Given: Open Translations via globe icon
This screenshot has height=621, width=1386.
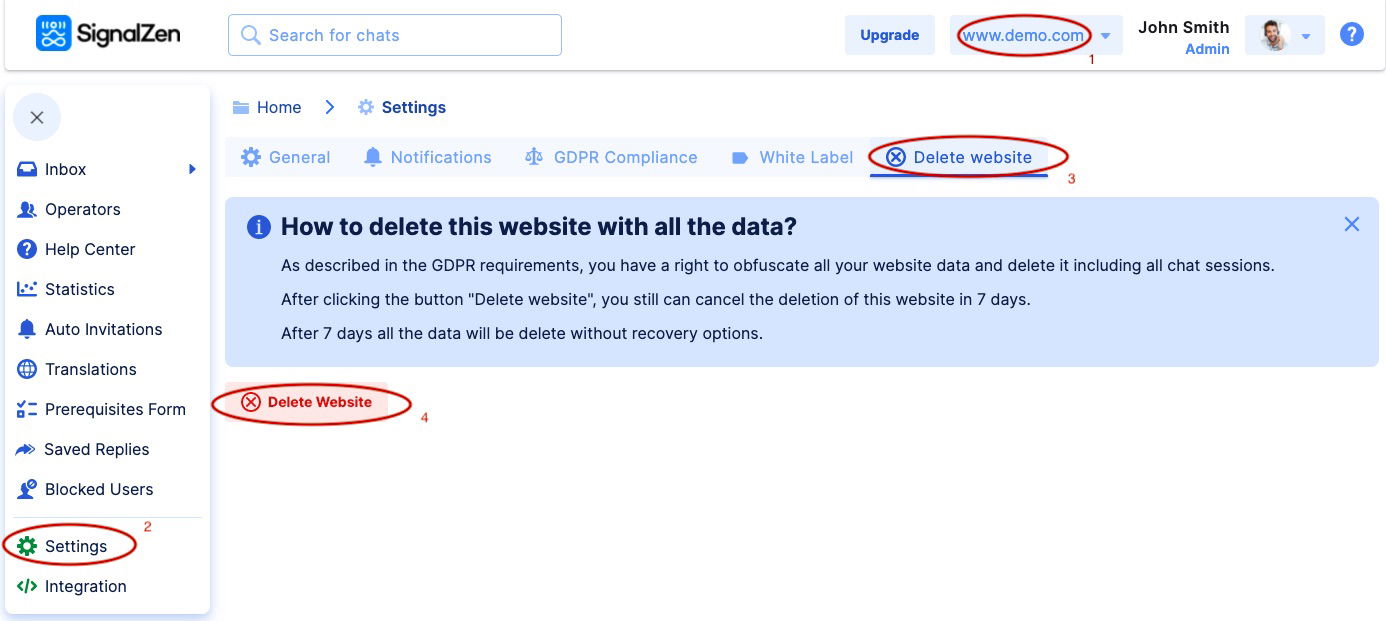Looking at the screenshot, I should (27, 369).
